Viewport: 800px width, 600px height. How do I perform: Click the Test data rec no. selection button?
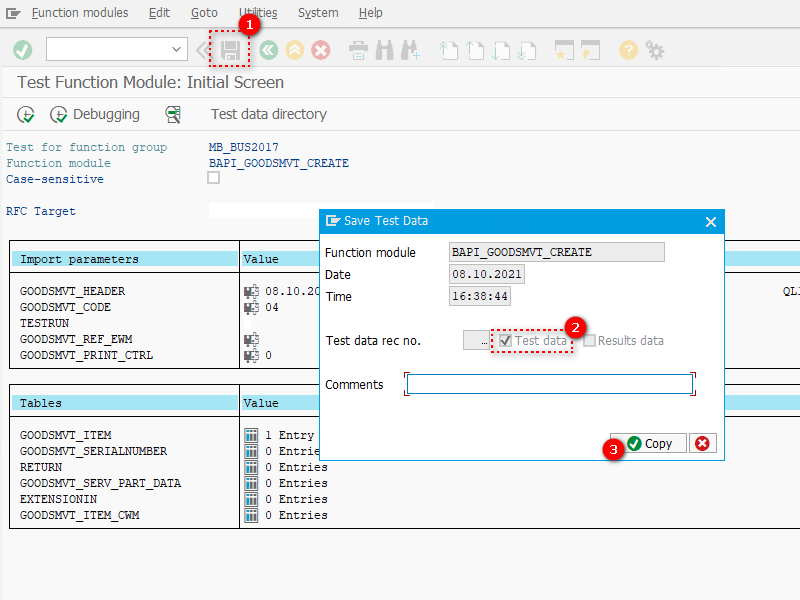click(477, 340)
